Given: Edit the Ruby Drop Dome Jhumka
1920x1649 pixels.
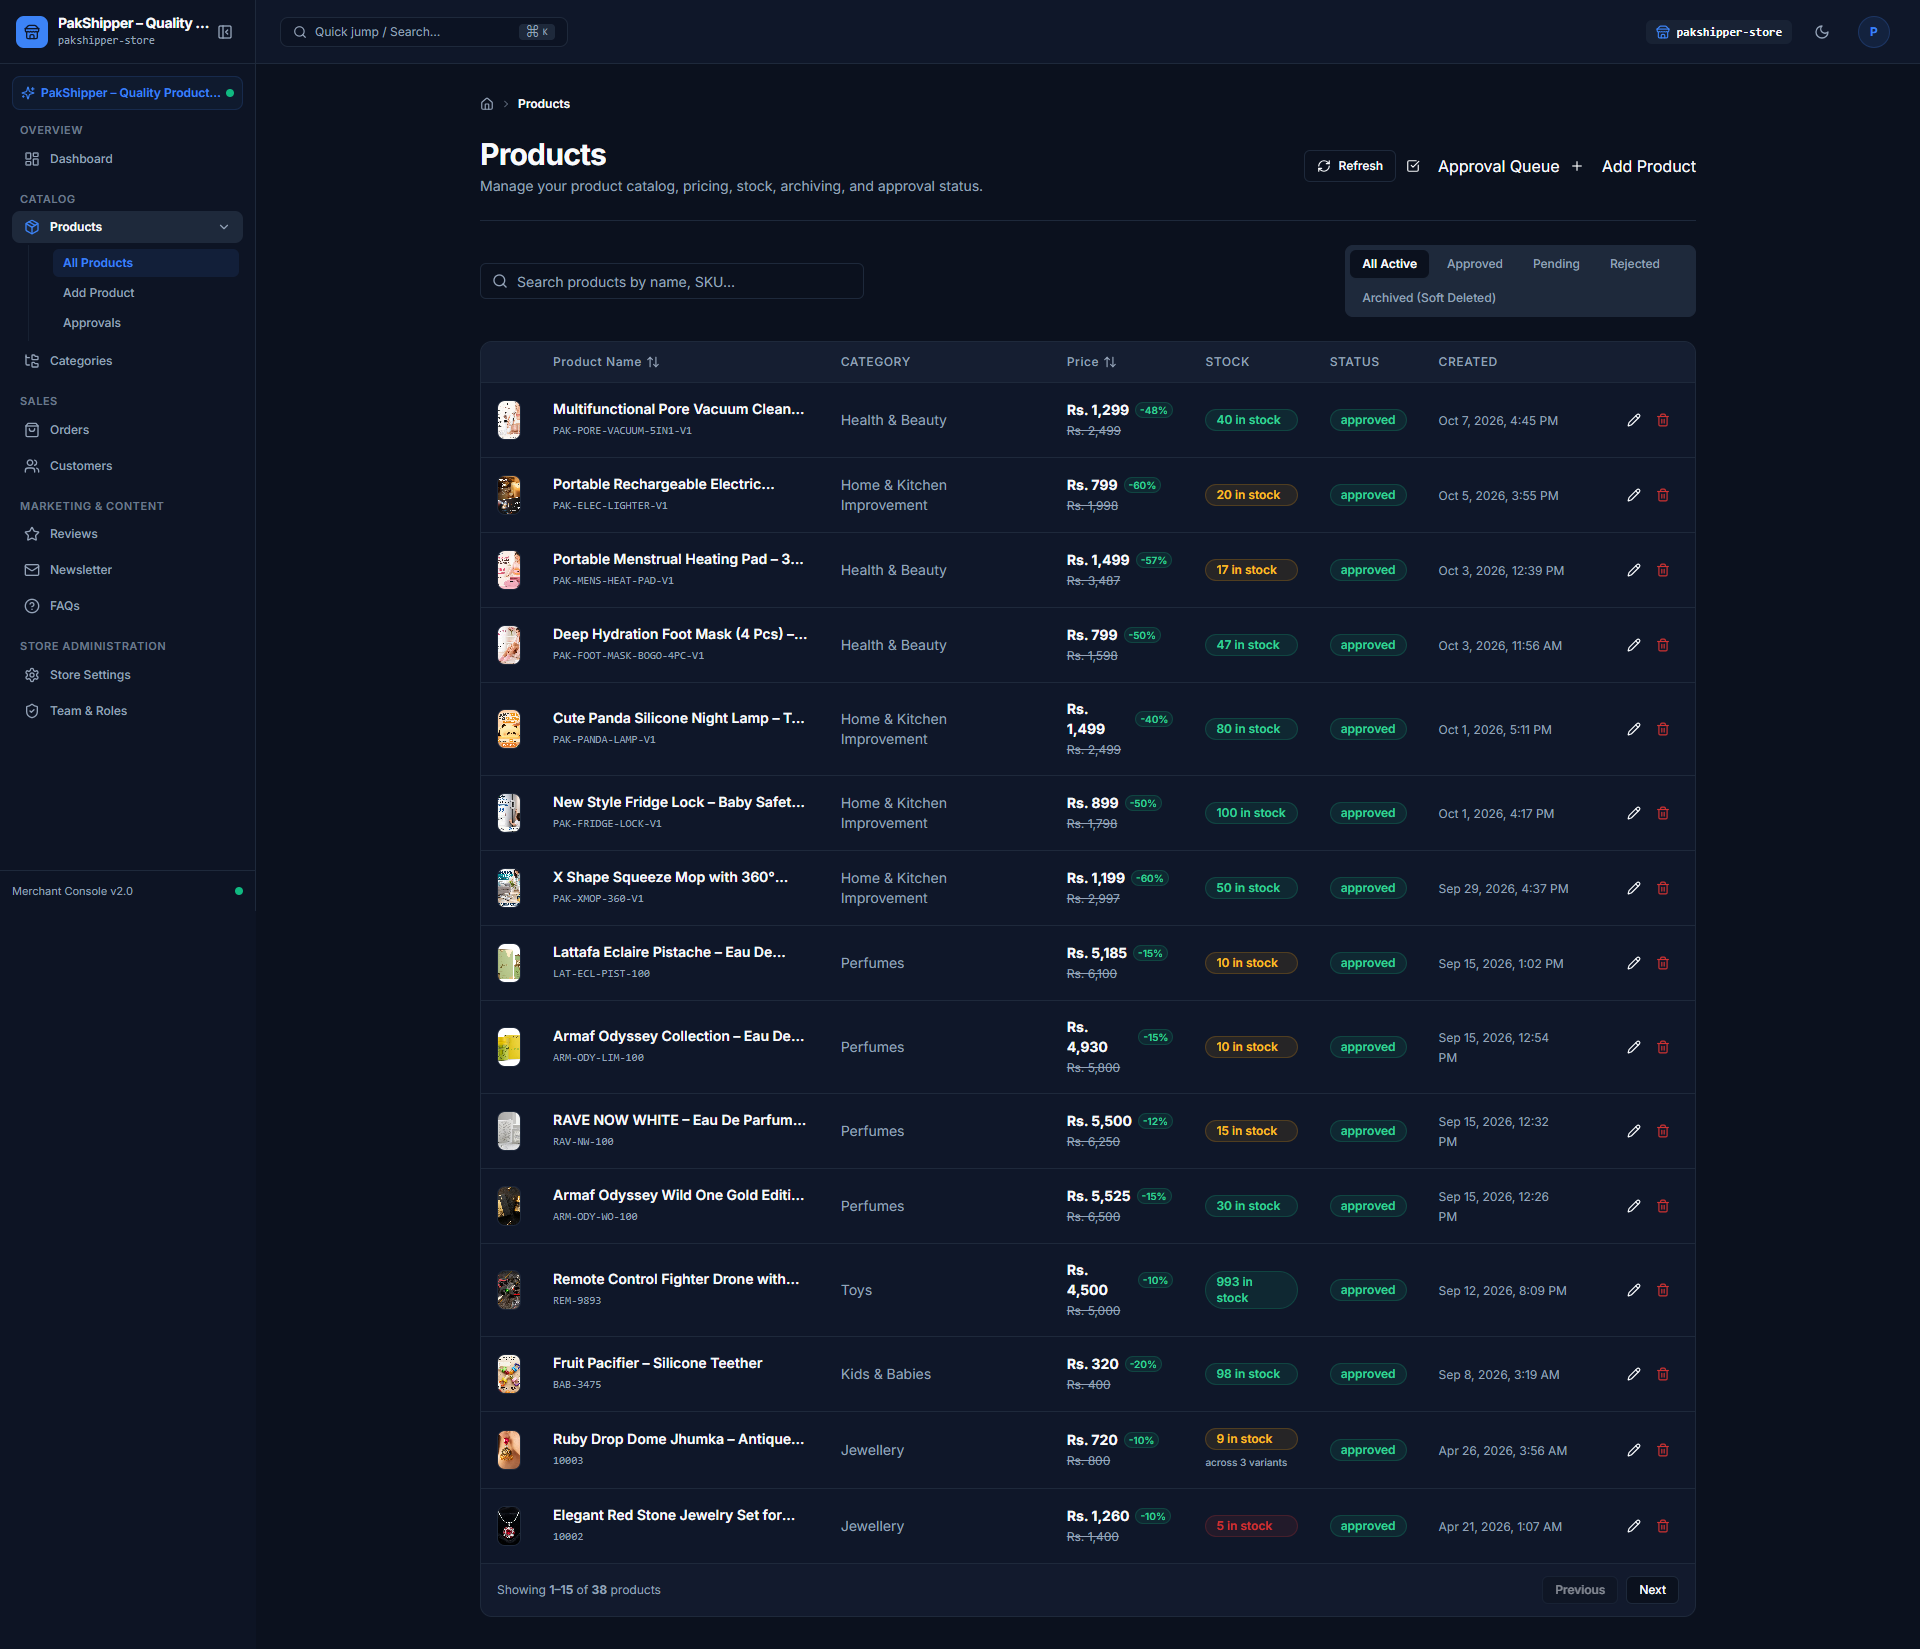Looking at the screenshot, I should (1634, 1450).
